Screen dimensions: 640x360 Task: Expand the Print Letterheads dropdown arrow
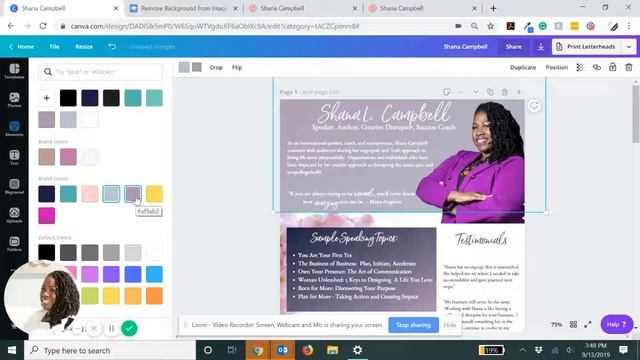coord(629,47)
